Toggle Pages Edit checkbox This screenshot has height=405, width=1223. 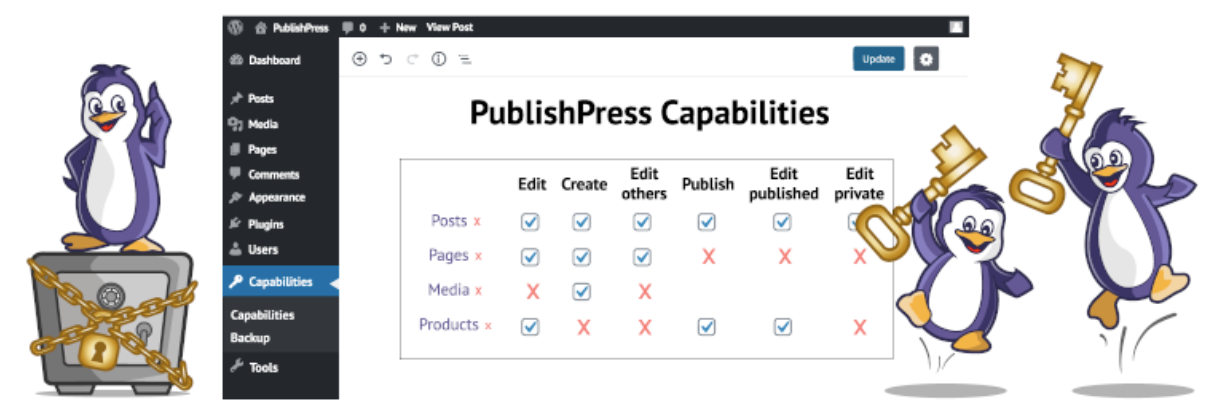click(x=531, y=257)
